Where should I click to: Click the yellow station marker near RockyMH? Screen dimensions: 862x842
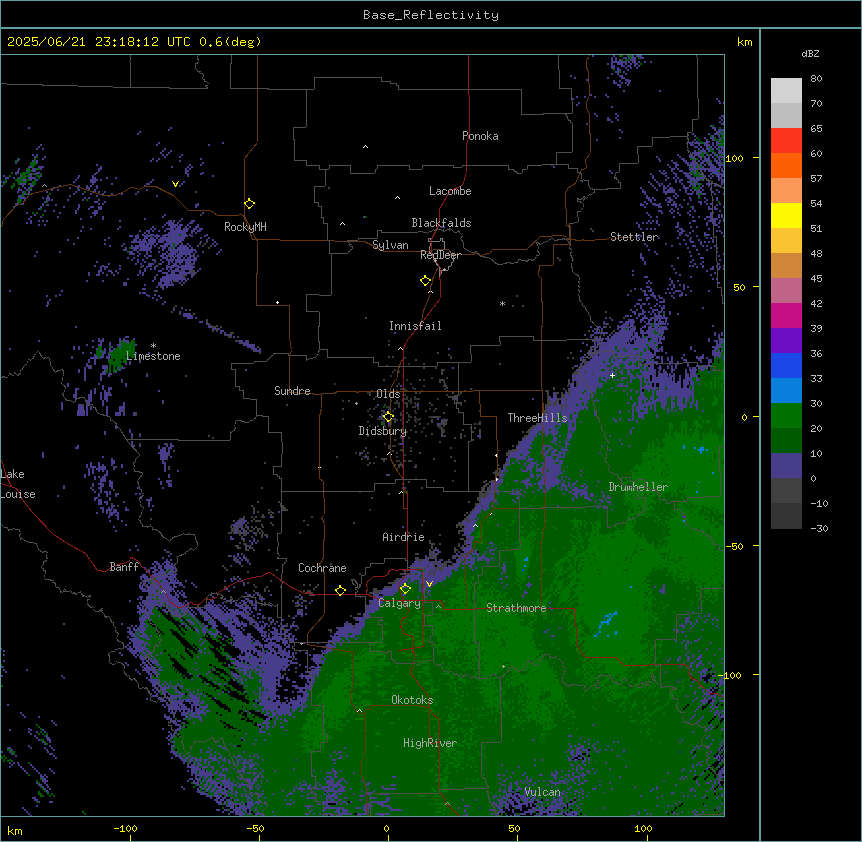249,203
